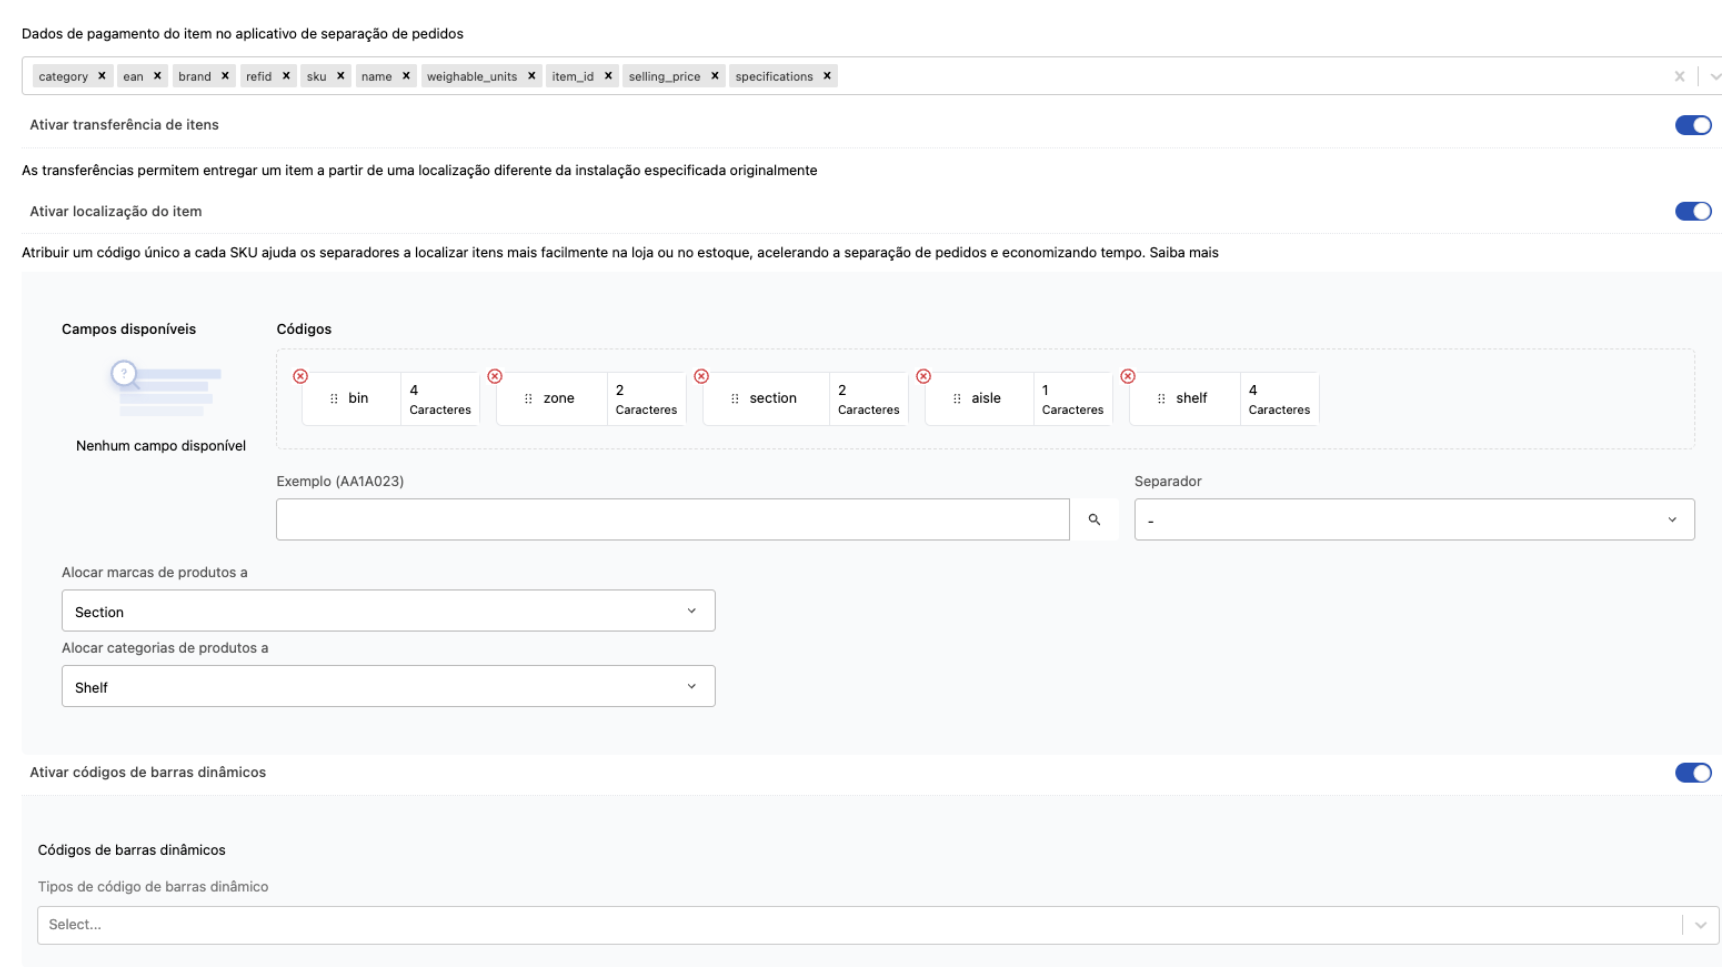Remove the "specifications" tag chip
1722x967 pixels.
point(826,75)
